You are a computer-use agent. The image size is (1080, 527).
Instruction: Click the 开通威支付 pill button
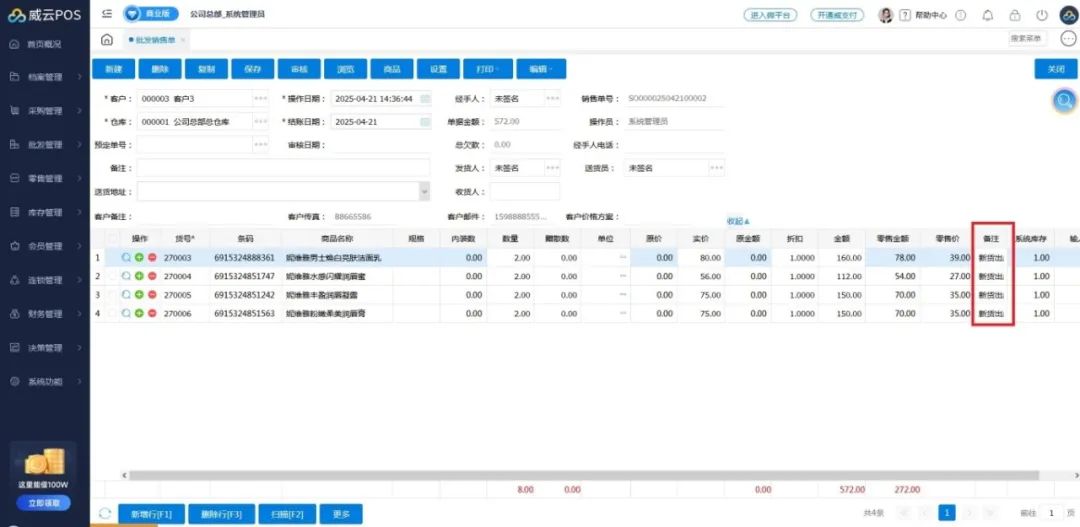pyautogui.click(x=837, y=15)
